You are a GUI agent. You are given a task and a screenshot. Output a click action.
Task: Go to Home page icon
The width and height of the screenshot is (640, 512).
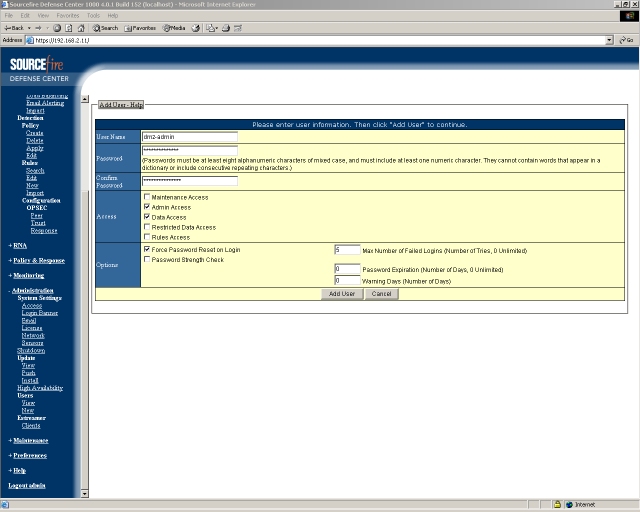[x=81, y=28]
